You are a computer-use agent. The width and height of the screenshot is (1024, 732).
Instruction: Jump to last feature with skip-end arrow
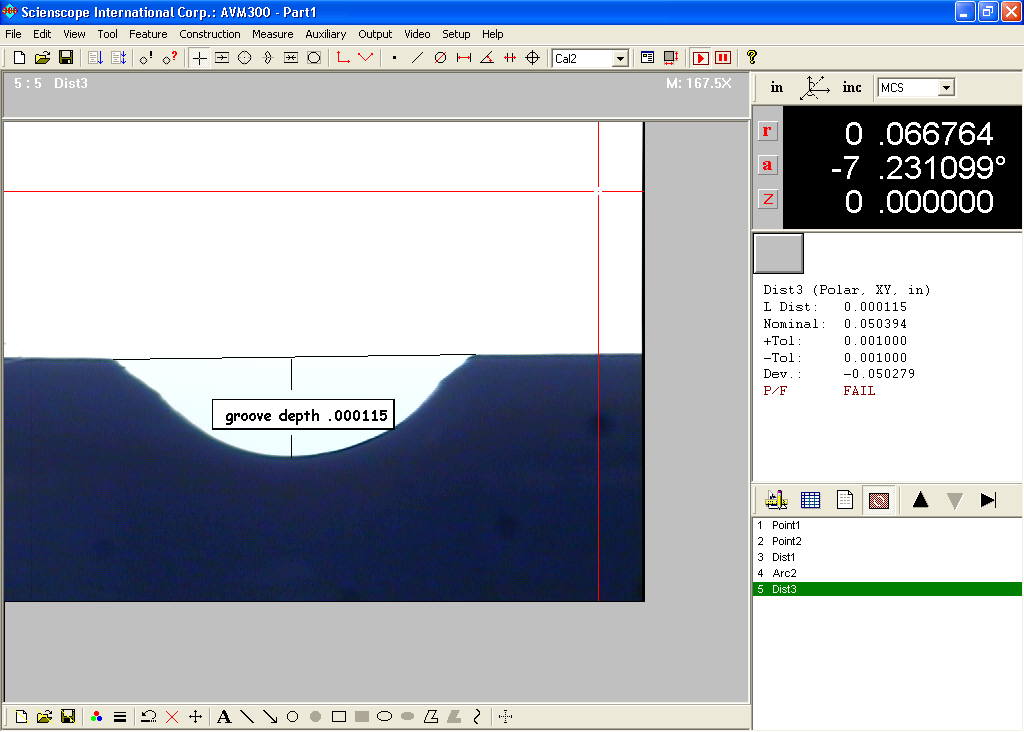tap(988, 500)
